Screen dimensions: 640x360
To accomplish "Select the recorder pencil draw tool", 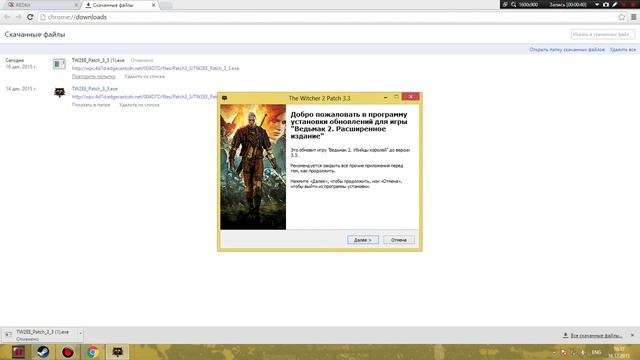I will point(615,4).
